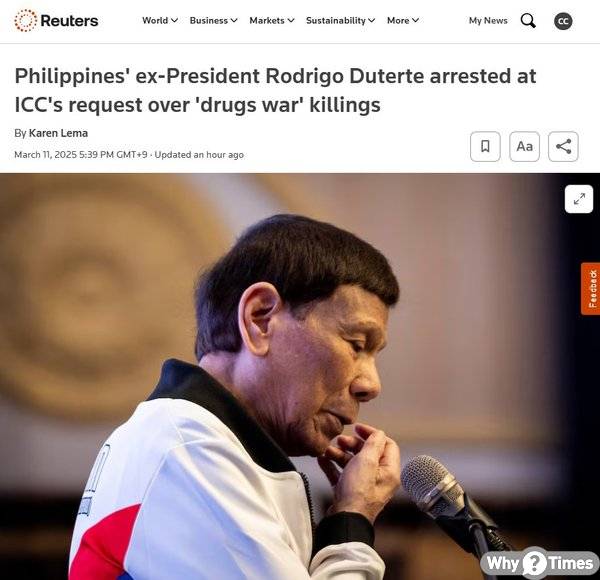The height and width of the screenshot is (580, 600).
Task: Click the Reuters wordmark text
Action: pyautogui.click(x=69, y=21)
